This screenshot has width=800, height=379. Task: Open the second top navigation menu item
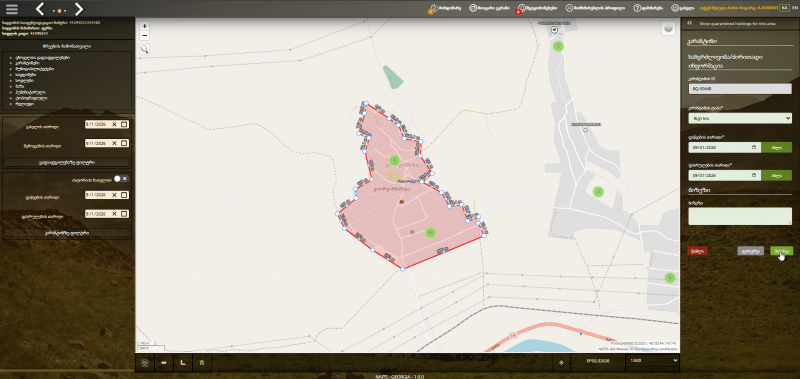click(x=489, y=9)
